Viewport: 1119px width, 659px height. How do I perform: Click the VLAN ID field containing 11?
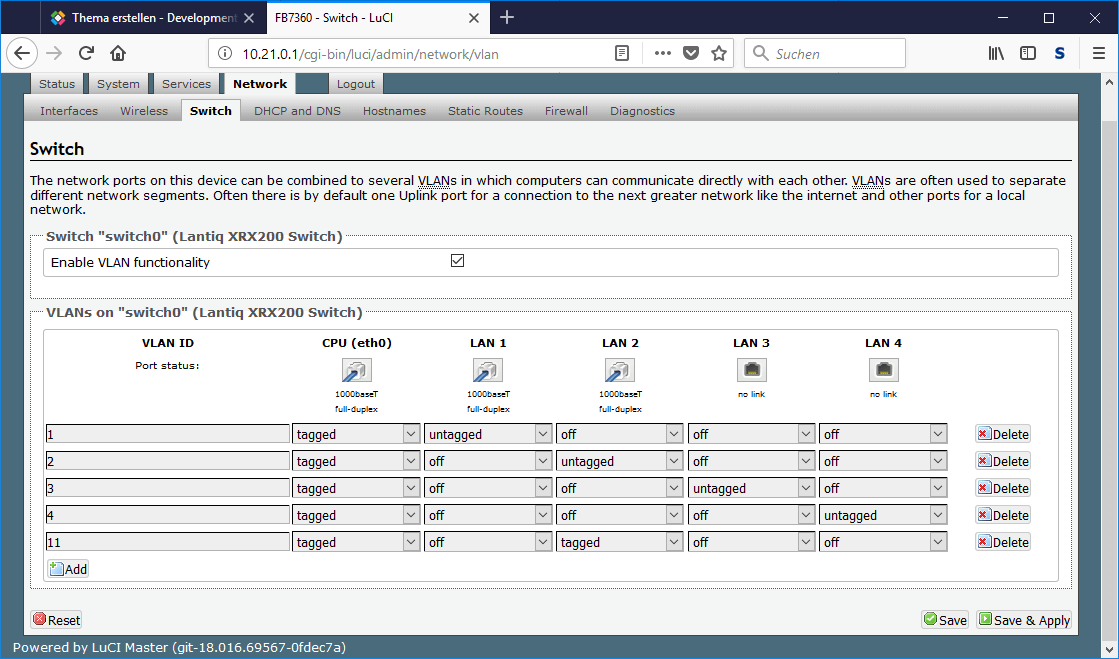[x=167, y=542]
